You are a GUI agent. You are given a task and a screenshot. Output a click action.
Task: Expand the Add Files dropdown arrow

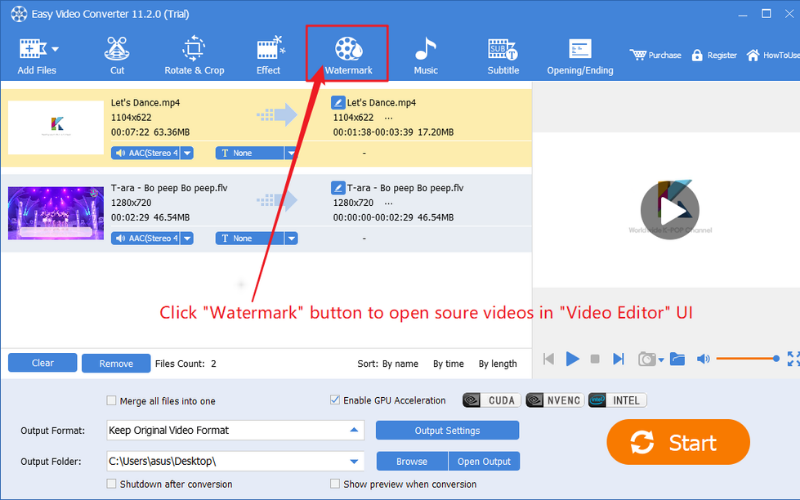55,49
